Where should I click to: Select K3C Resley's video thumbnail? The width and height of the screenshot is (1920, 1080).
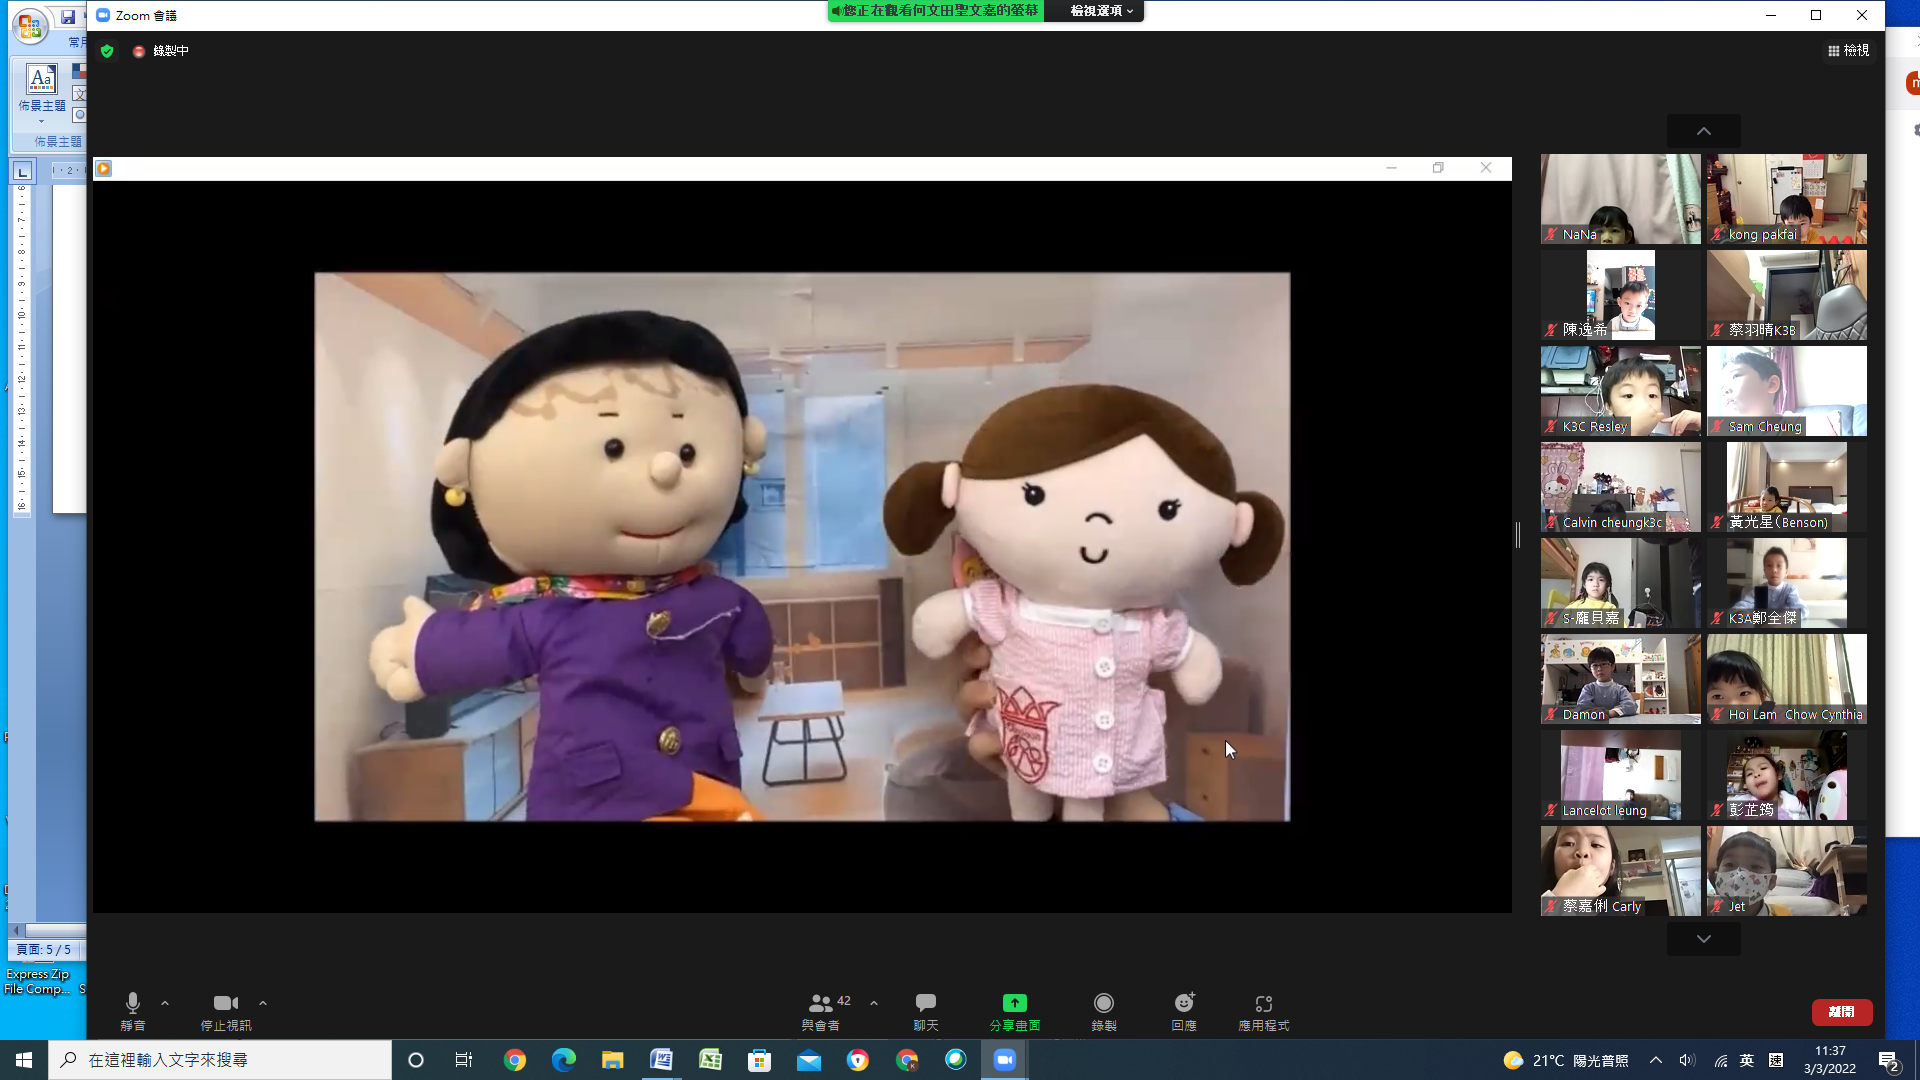click(x=1620, y=390)
